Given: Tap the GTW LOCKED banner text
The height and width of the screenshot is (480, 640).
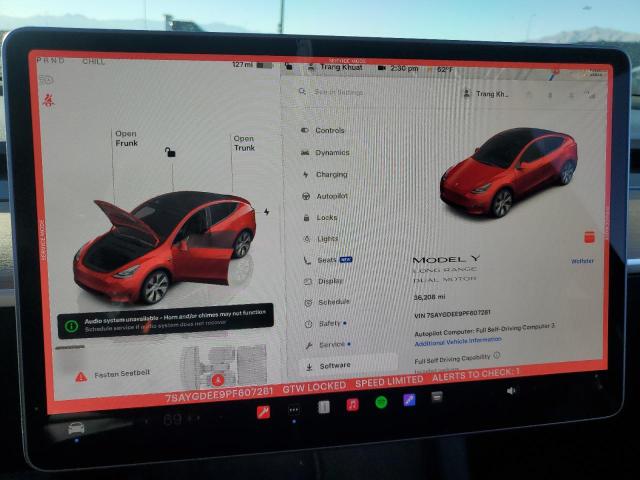Looking at the screenshot, I should coord(314,387).
